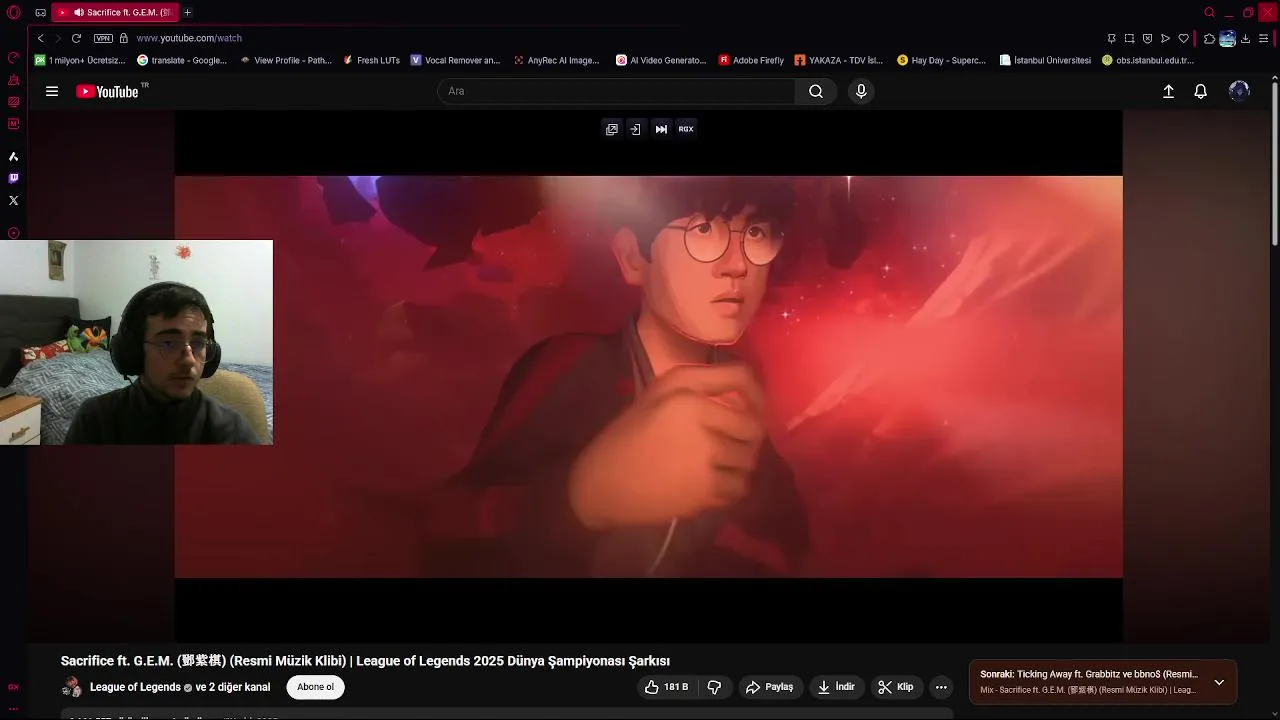Viewport: 1280px width, 720px height.
Task: Open the Adobe Firefly bookmark
Action: click(x=751, y=60)
